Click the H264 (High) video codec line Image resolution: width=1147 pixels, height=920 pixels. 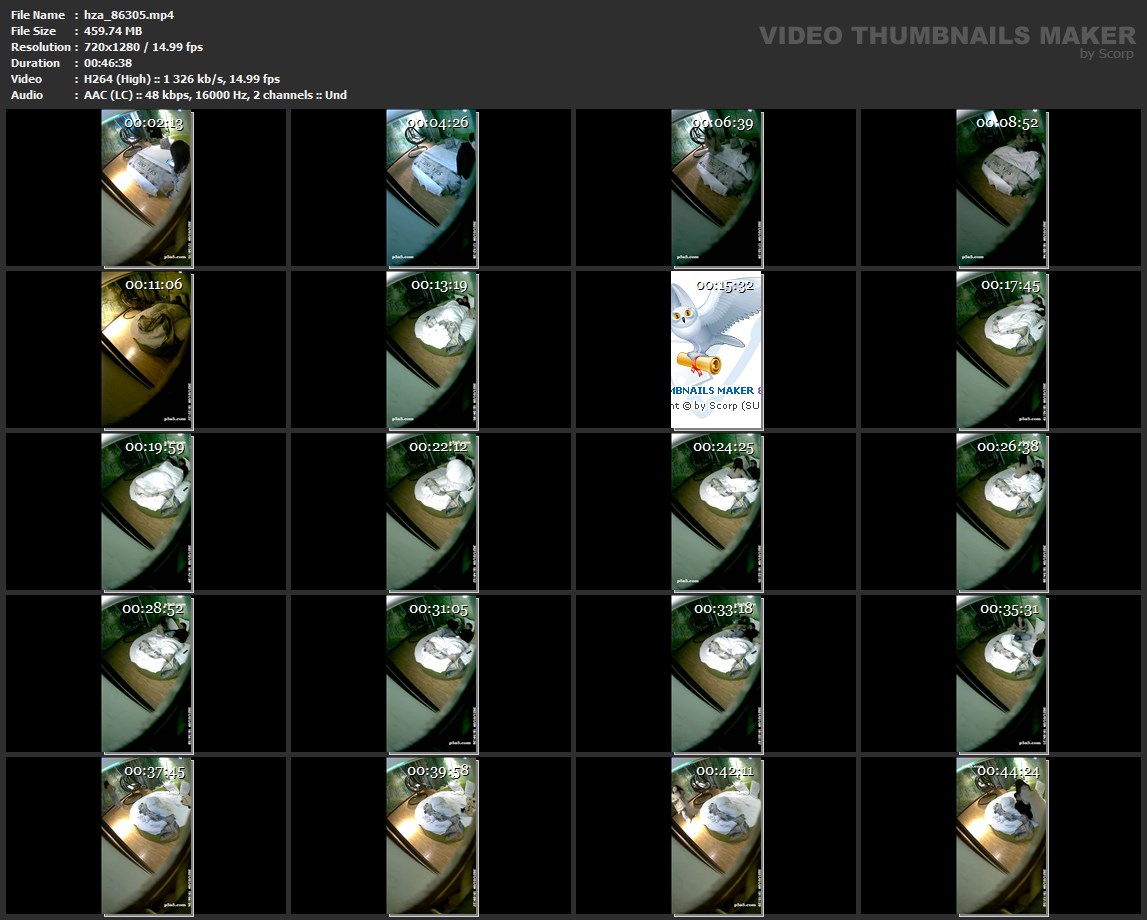[181, 79]
